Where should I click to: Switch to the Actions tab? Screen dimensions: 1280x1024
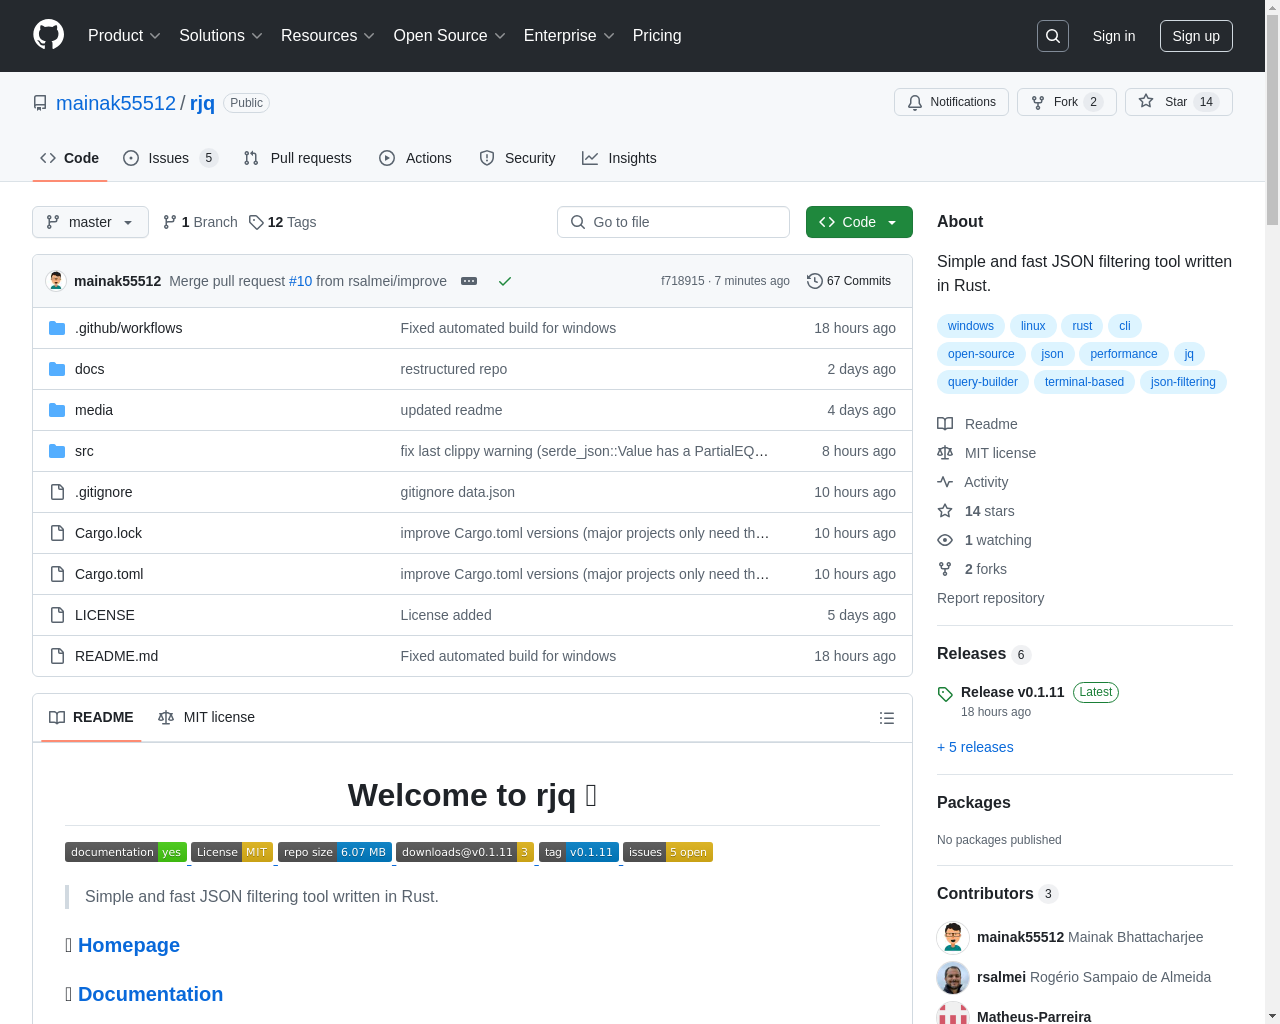click(x=415, y=158)
